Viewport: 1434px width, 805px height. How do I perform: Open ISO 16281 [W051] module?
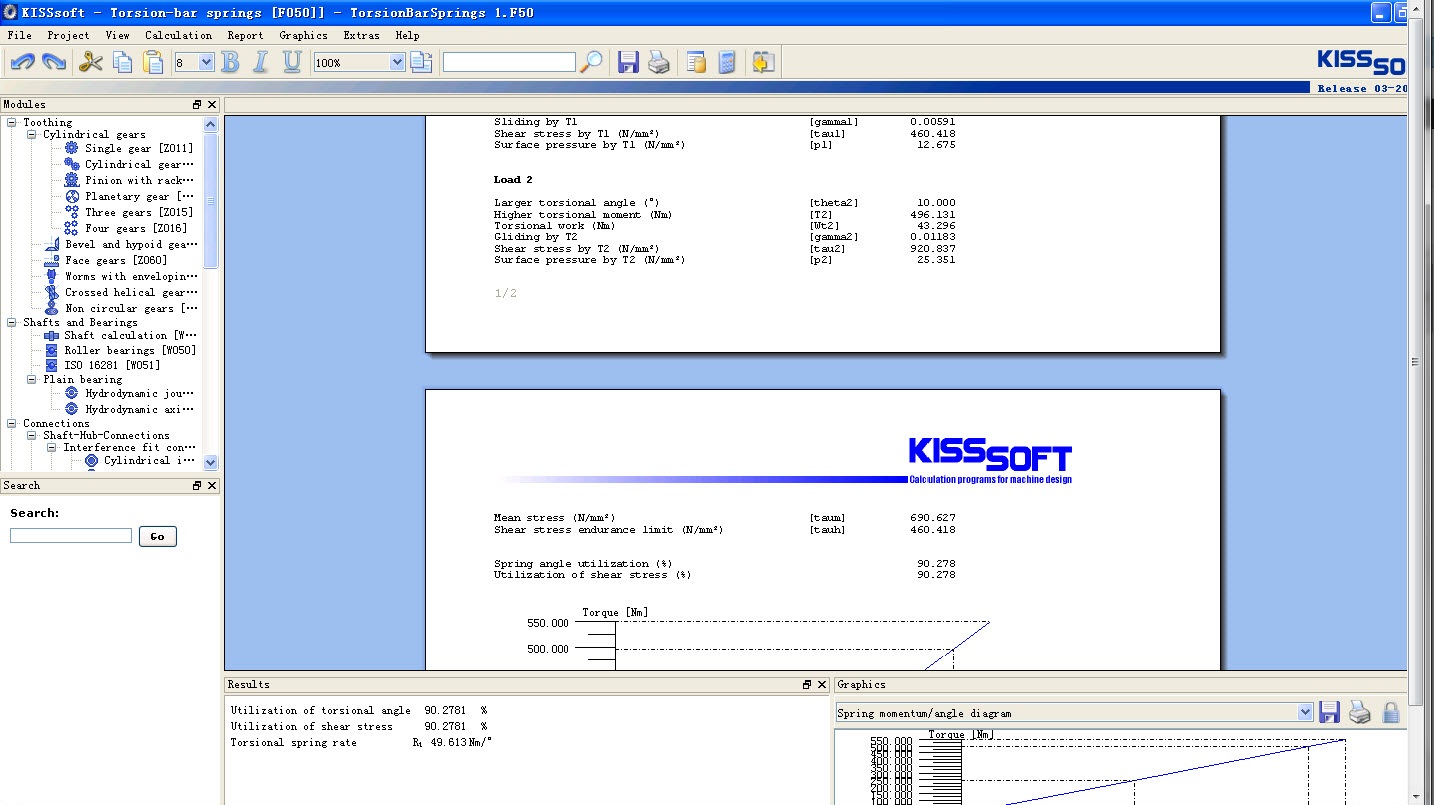112,365
